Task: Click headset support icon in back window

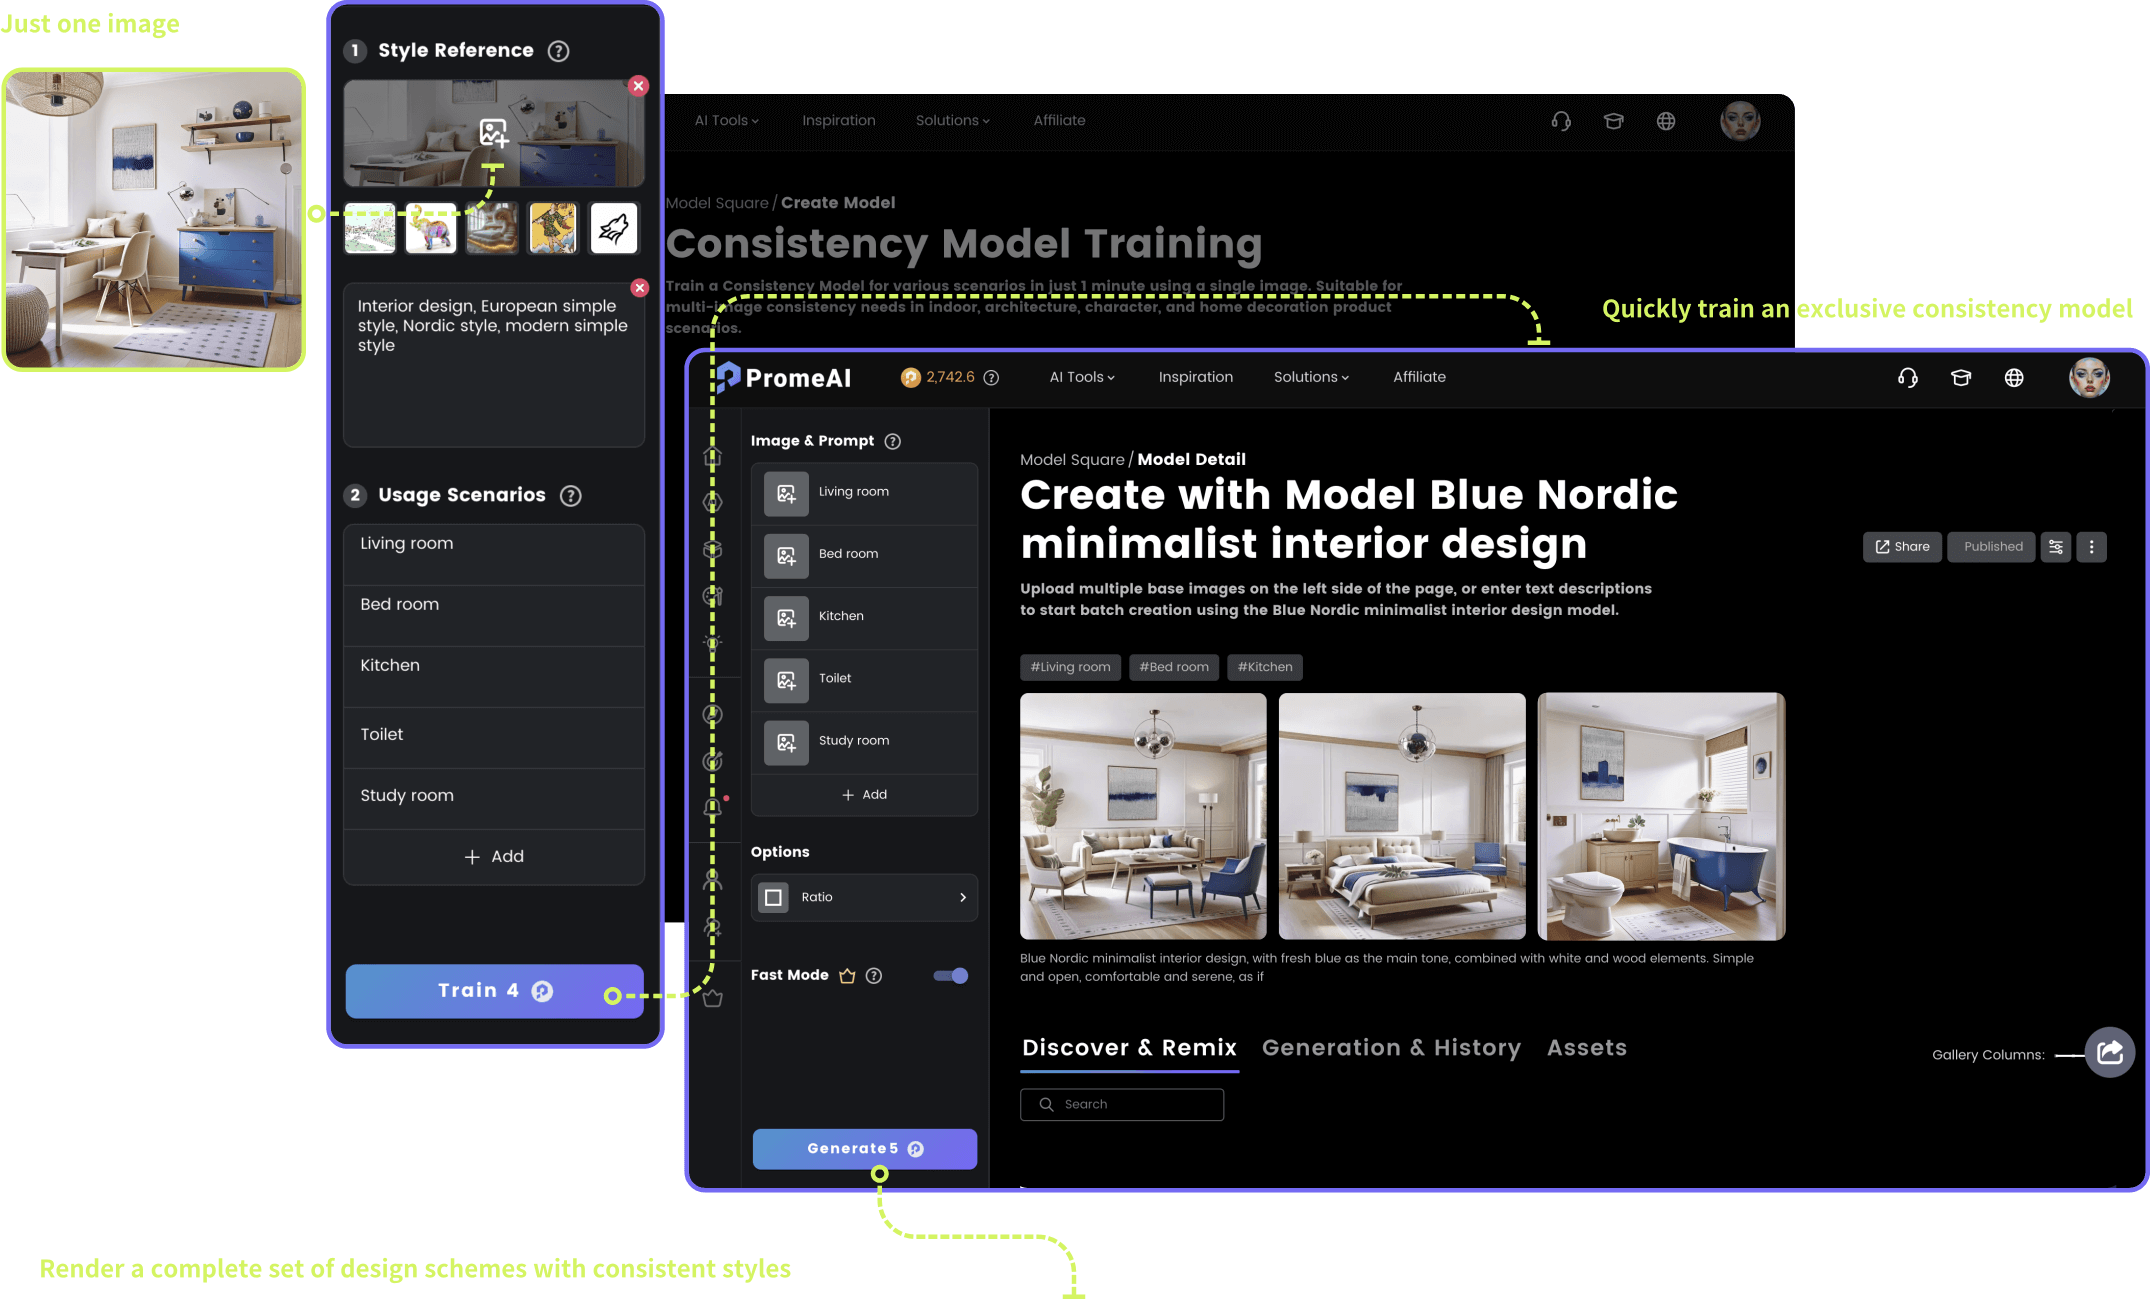Action: 1561,121
